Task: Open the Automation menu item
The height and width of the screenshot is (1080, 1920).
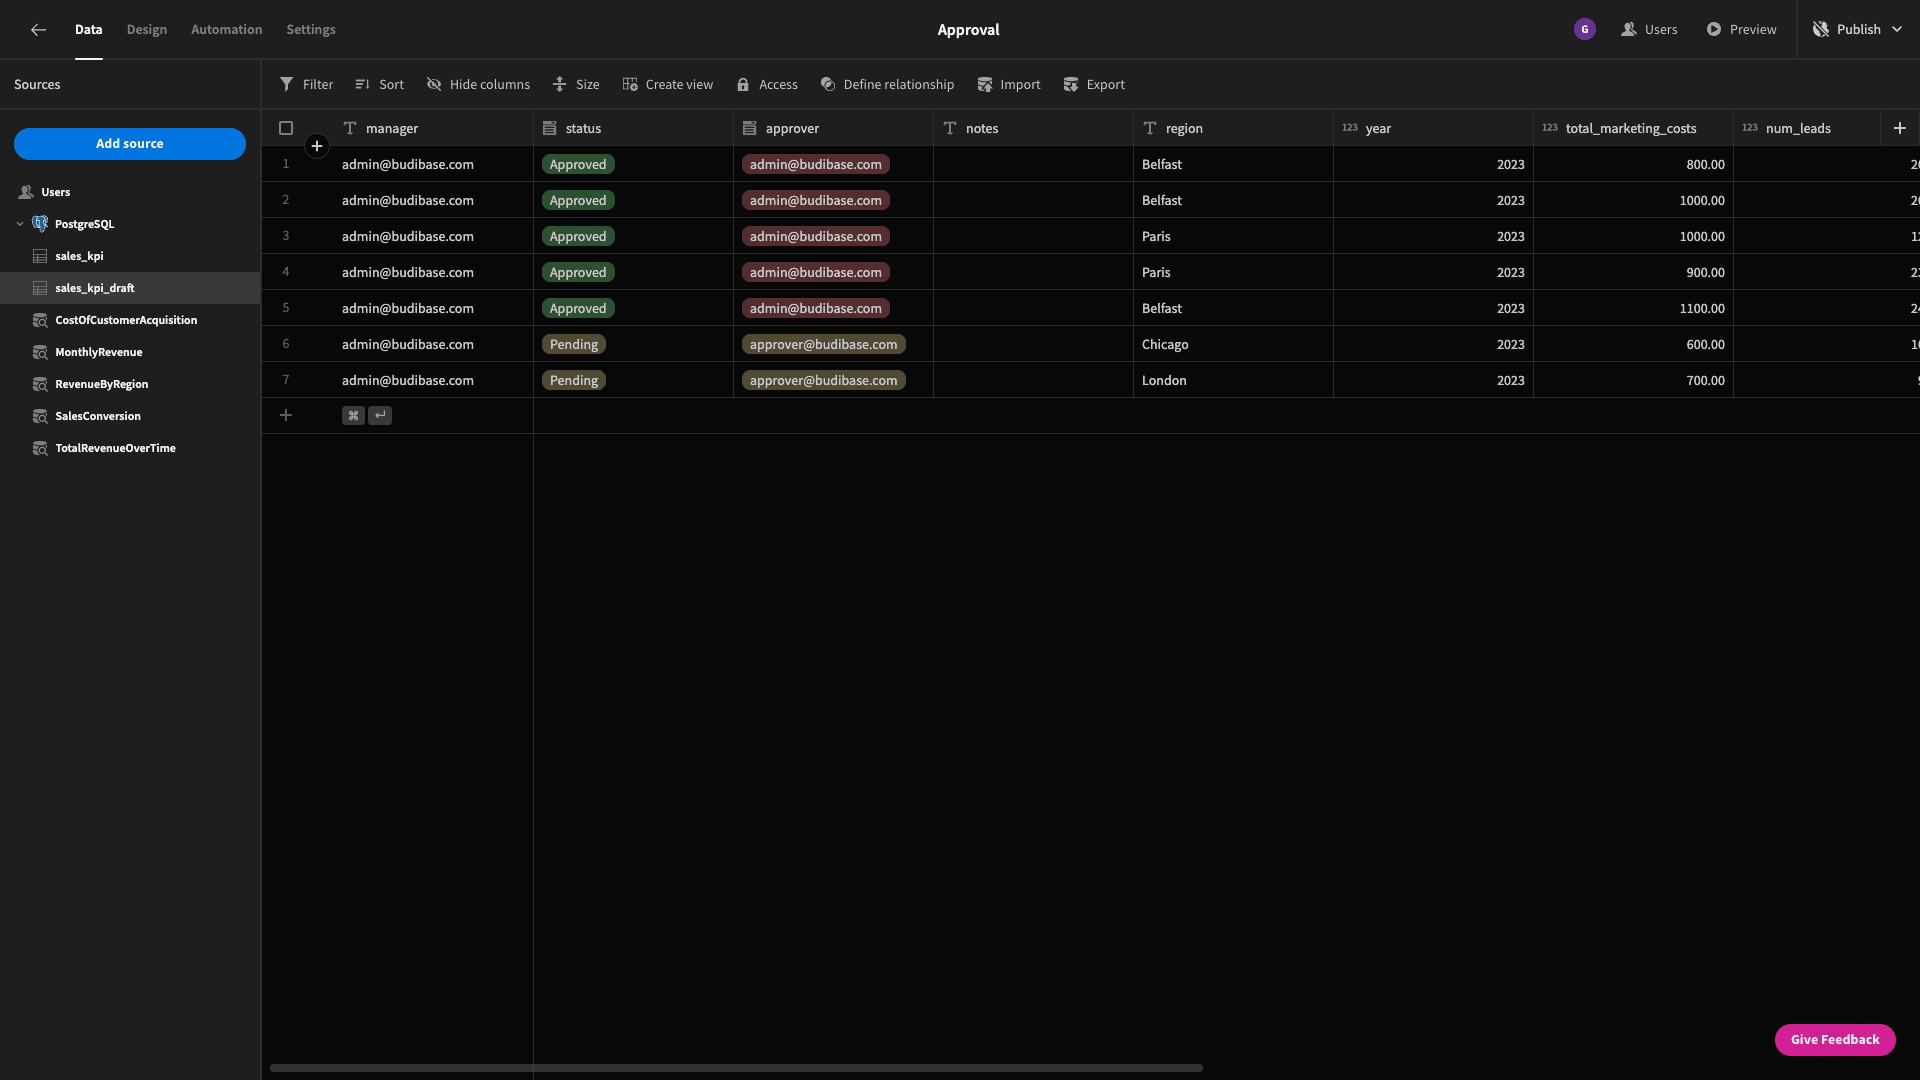Action: 227,29
